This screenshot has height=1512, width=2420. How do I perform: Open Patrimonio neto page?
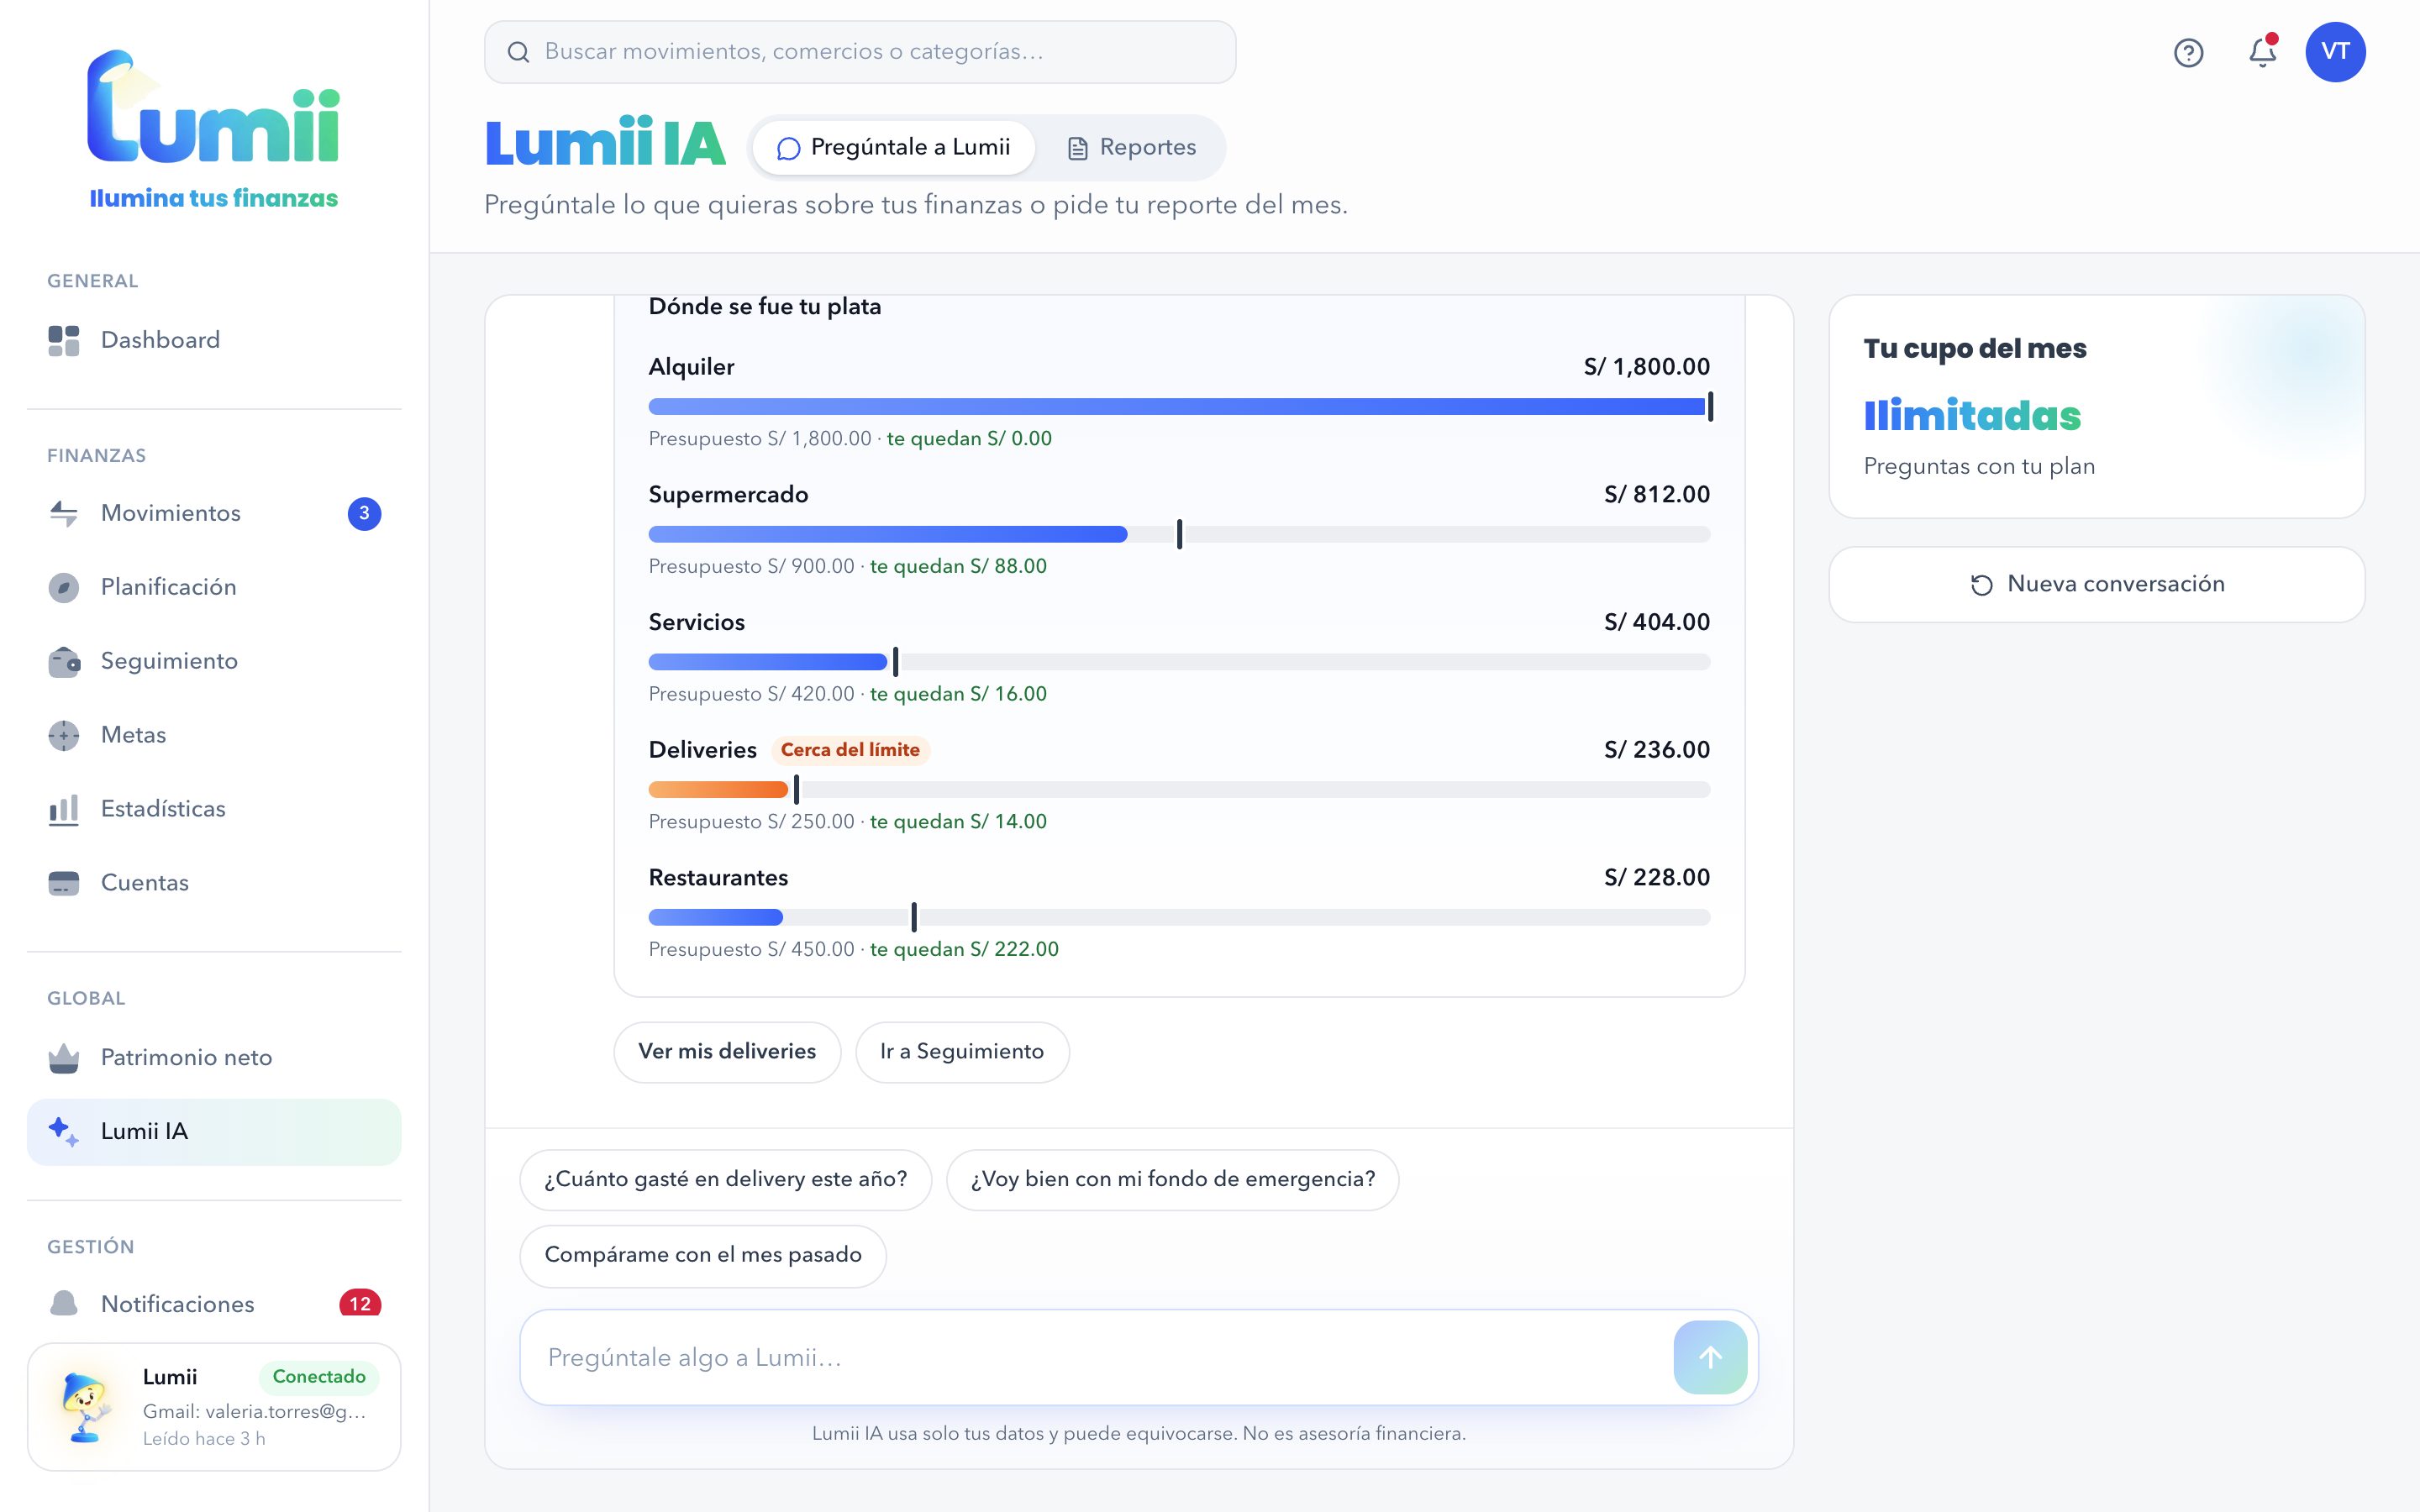[x=214, y=1057]
